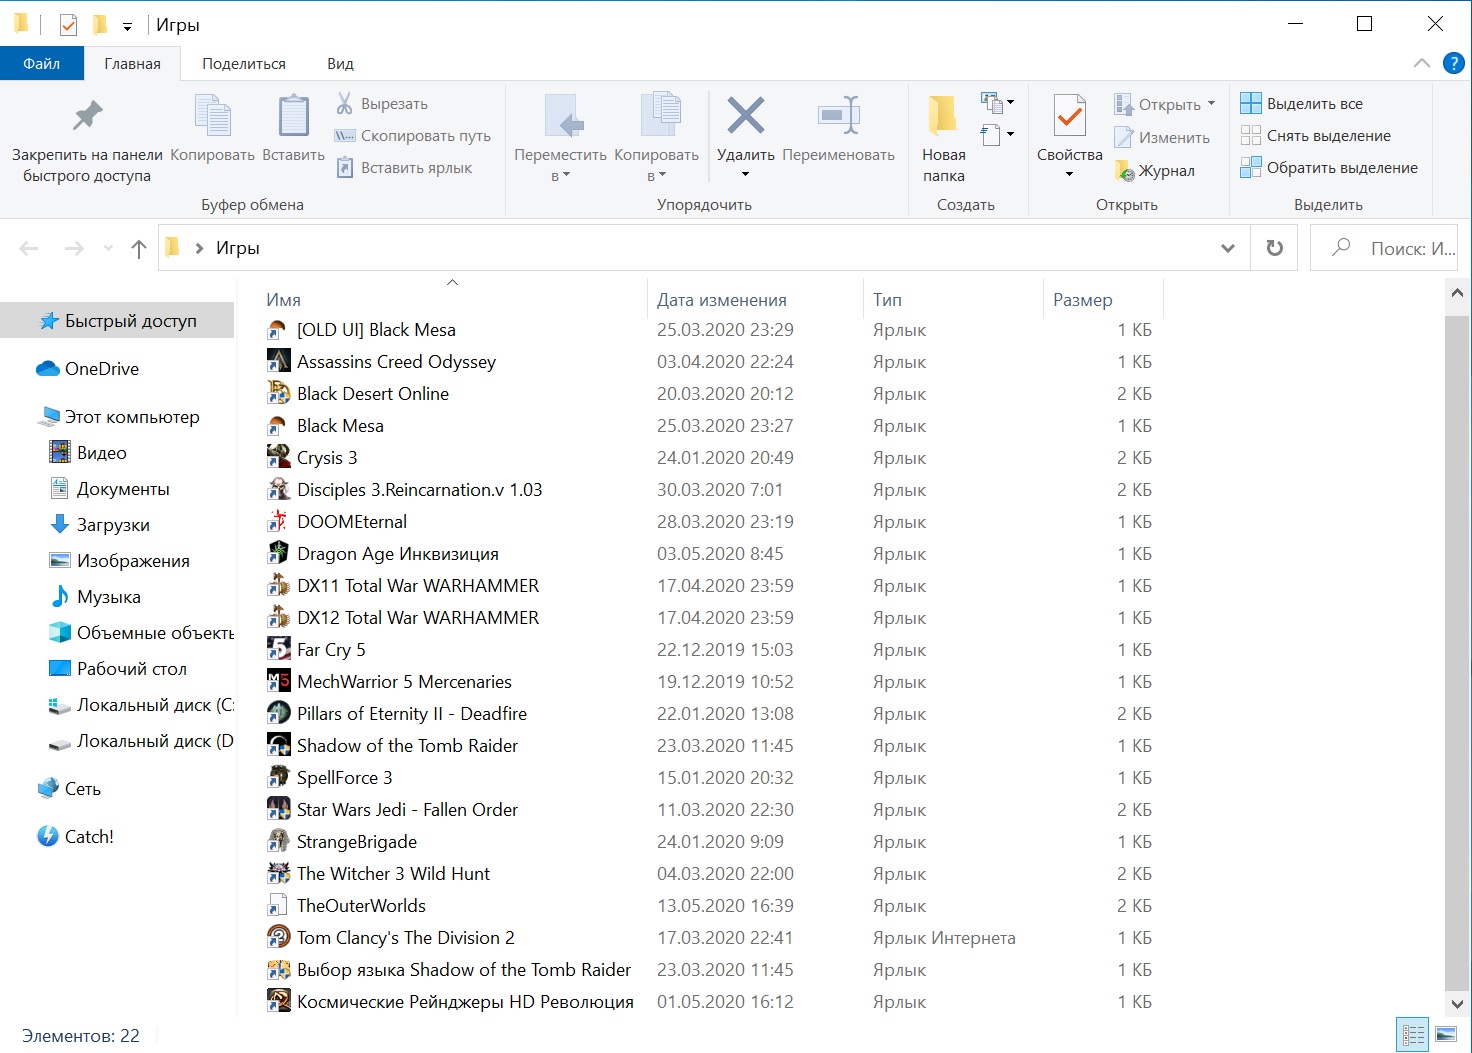Screen dimensions: 1472x1053
Task: Switch to large thumbnails view icon
Action: point(1446,1035)
